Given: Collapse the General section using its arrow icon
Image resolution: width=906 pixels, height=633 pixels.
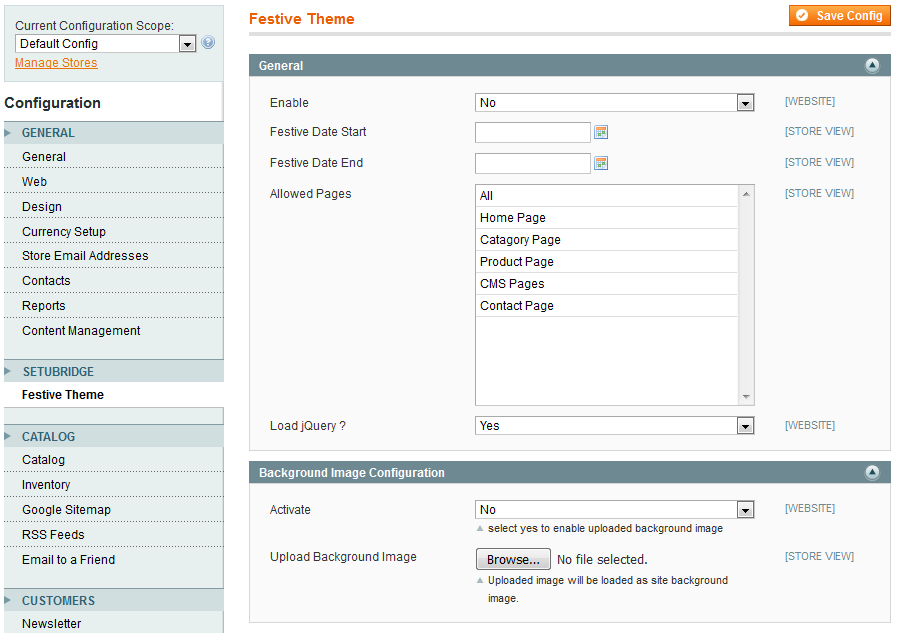Looking at the screenshot, I should point(872,66).
